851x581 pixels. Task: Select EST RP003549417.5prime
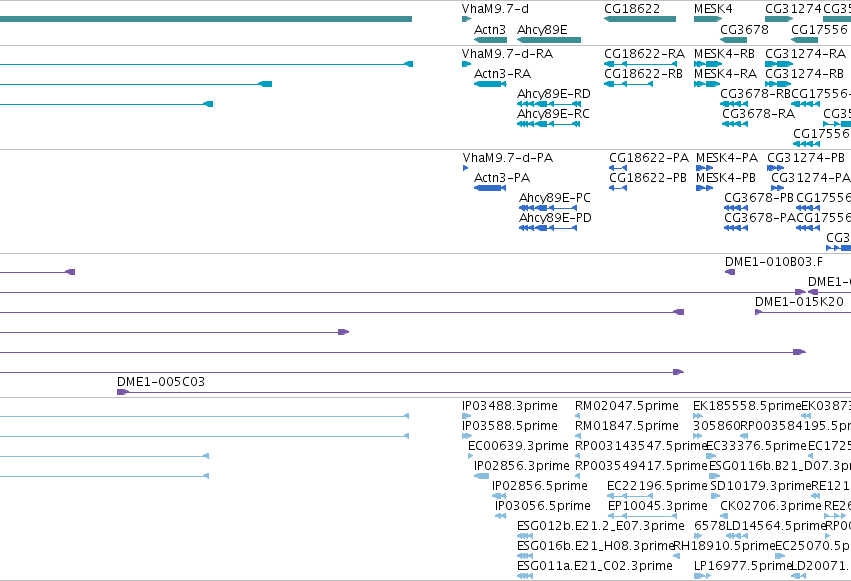pos(577,476)
